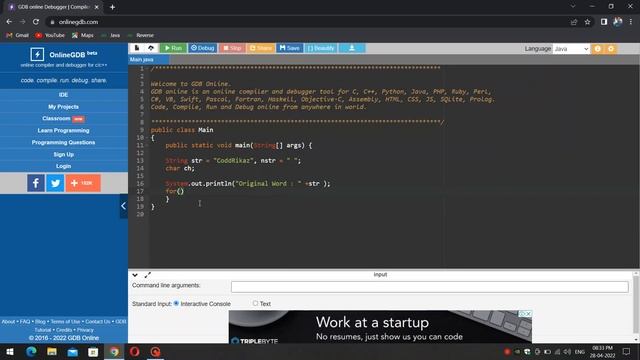The image size is (640, 360).
Task: Open My Projects in the sidebar
Action: [x=63, y=107]
